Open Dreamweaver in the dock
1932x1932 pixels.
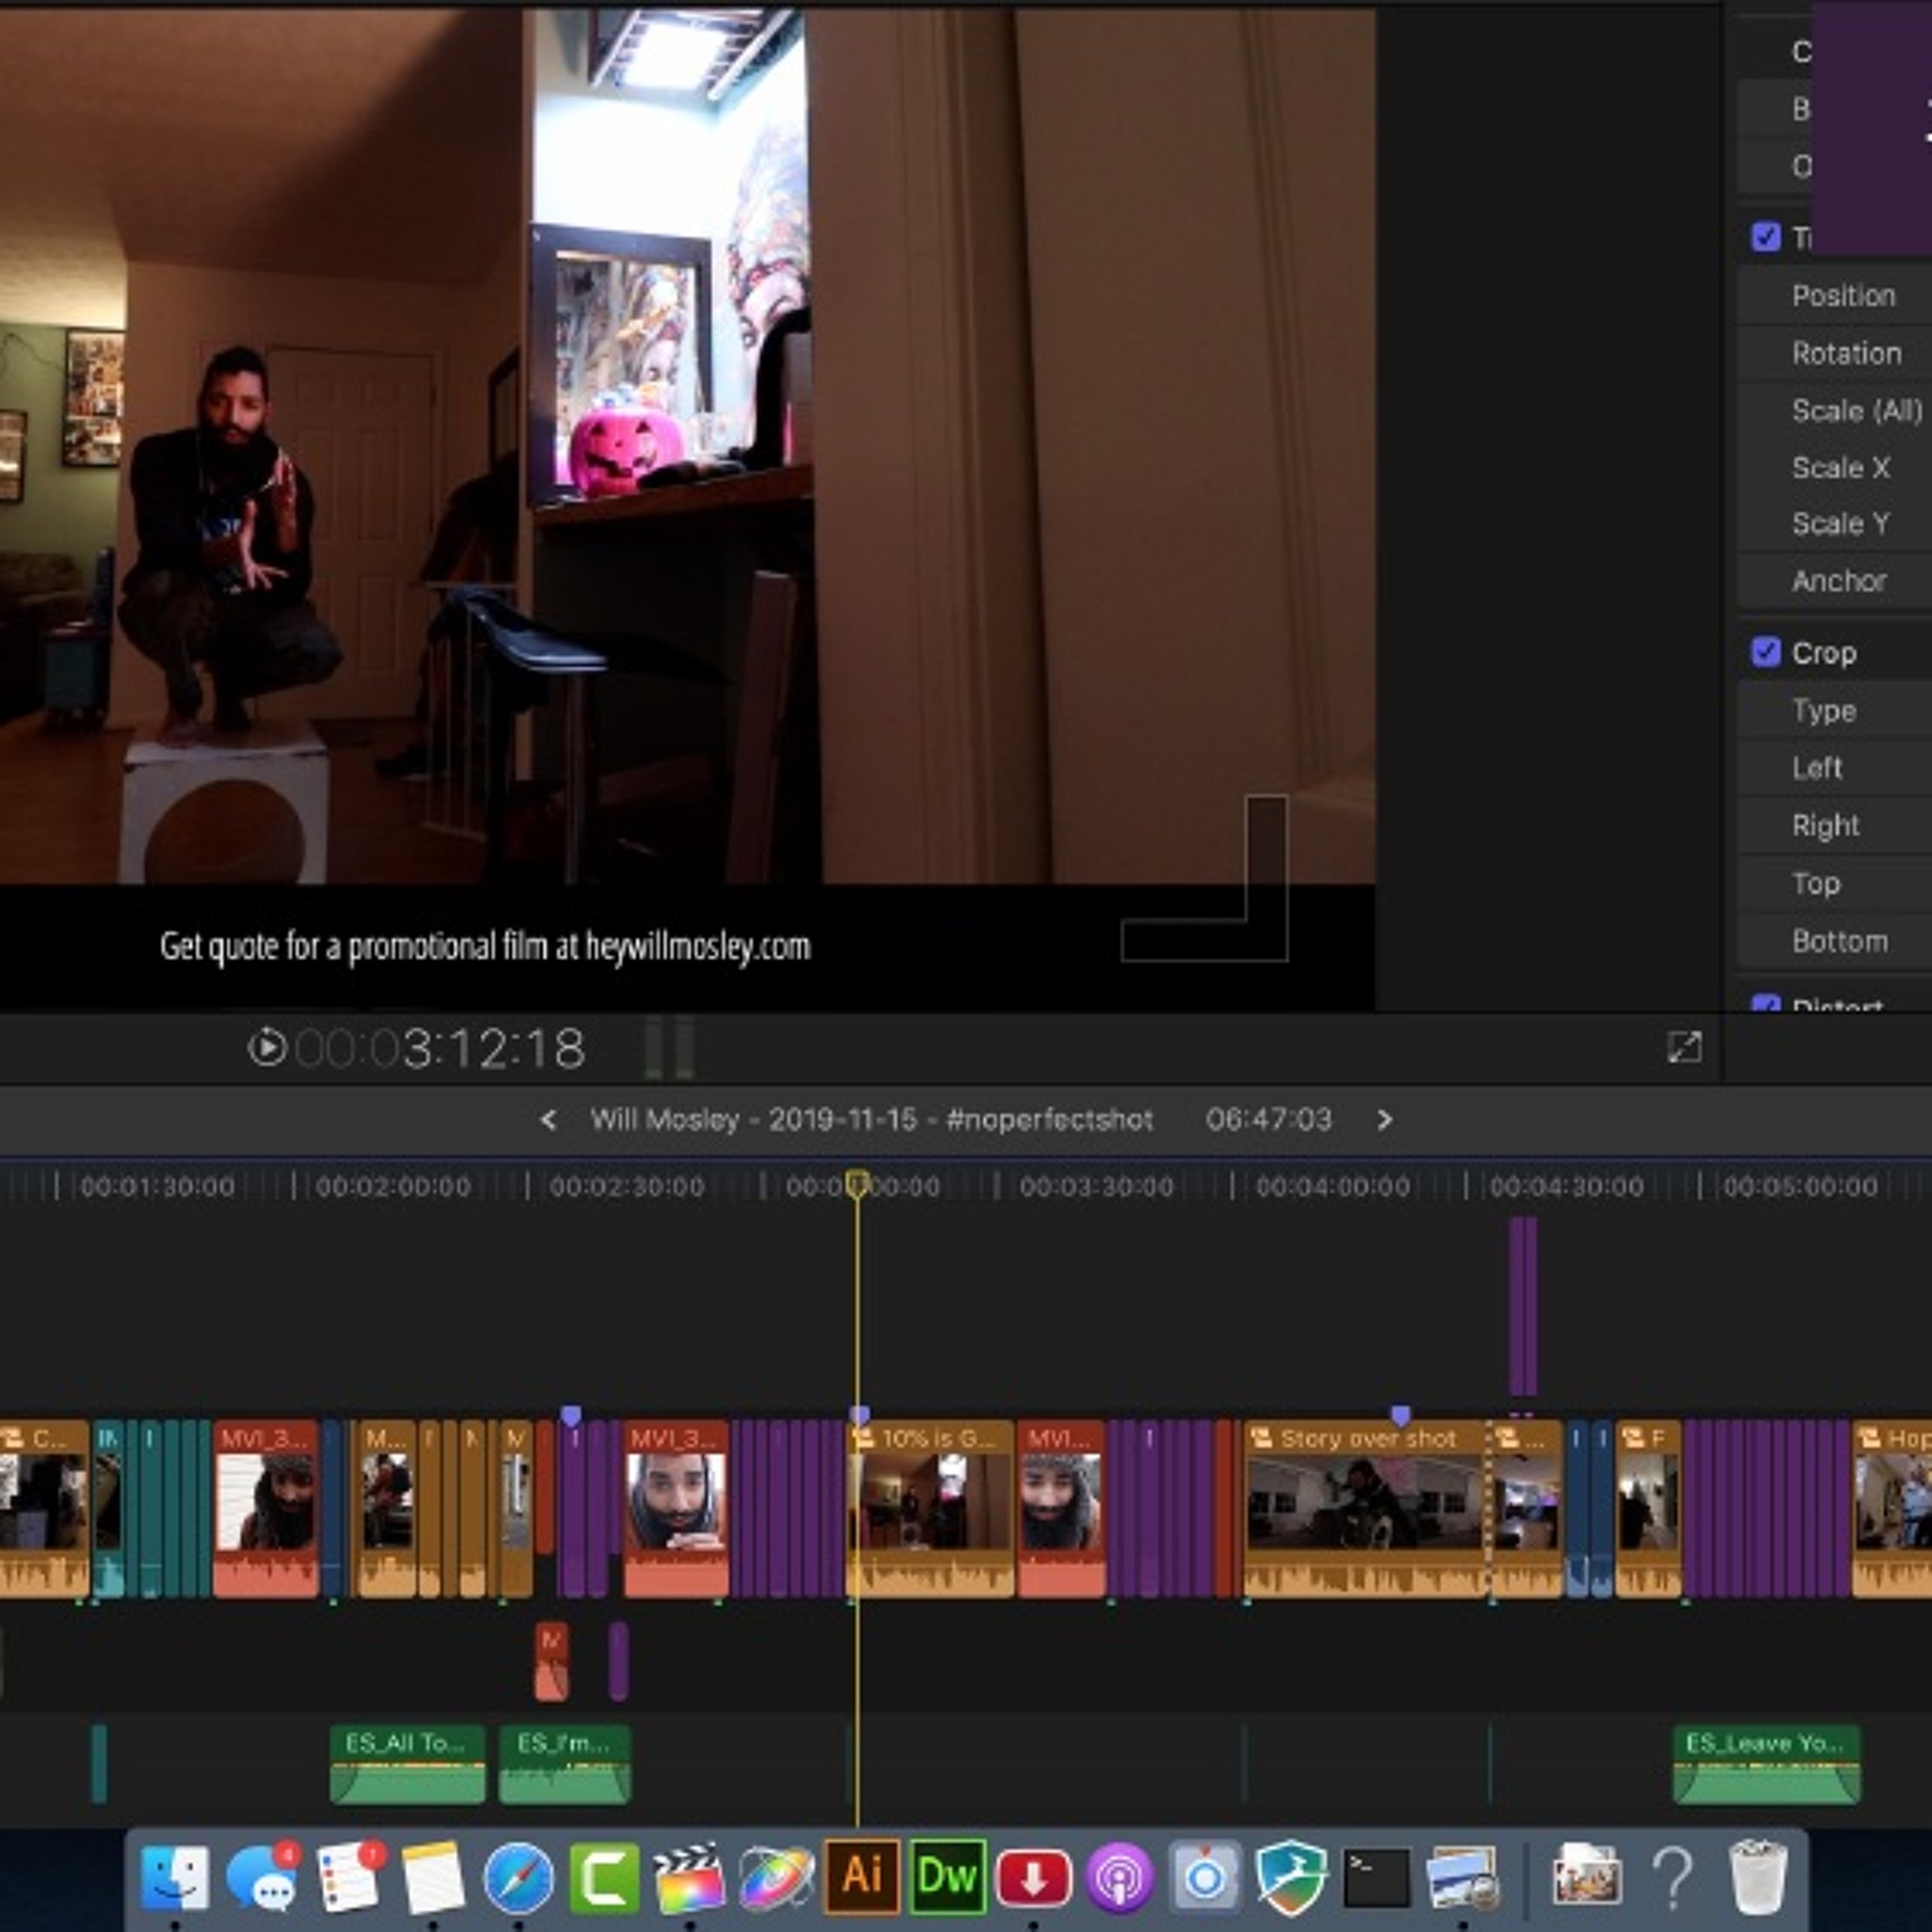pyautogui.click(x=948, y=1876)
